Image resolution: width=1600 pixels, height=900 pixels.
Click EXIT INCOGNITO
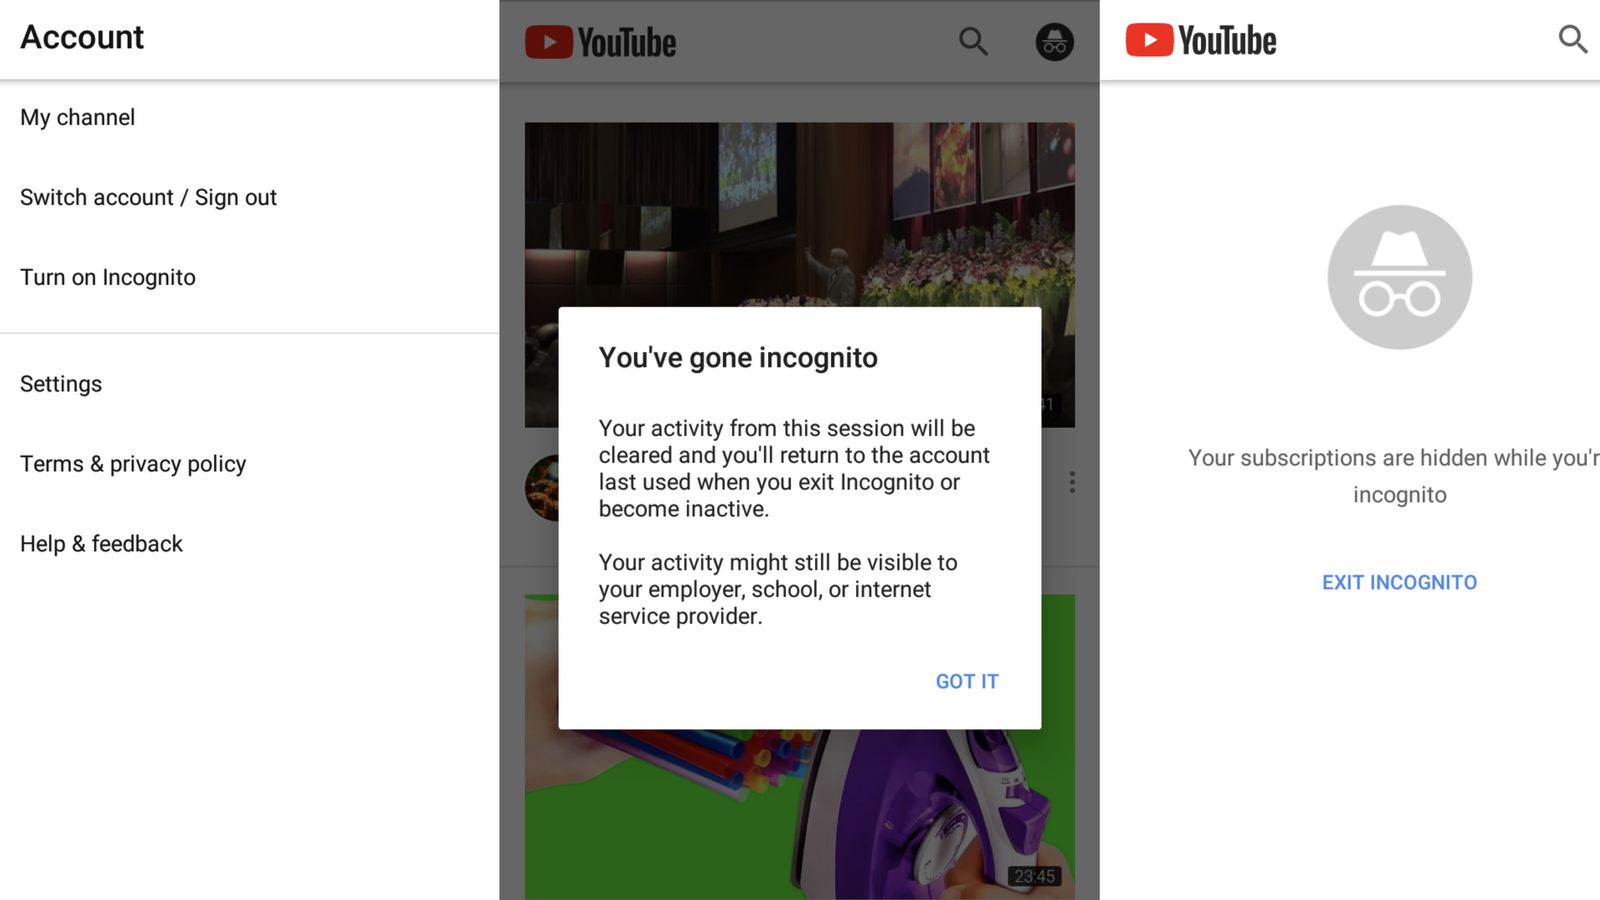tap(1399, 582)
